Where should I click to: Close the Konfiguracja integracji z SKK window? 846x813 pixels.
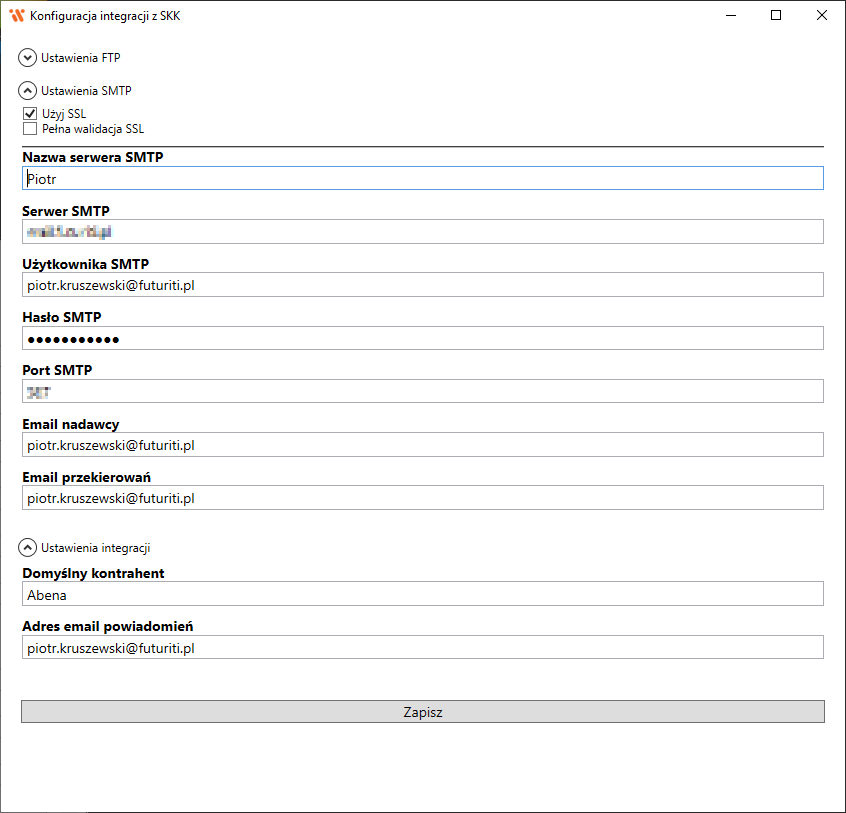tap(821, 16)
